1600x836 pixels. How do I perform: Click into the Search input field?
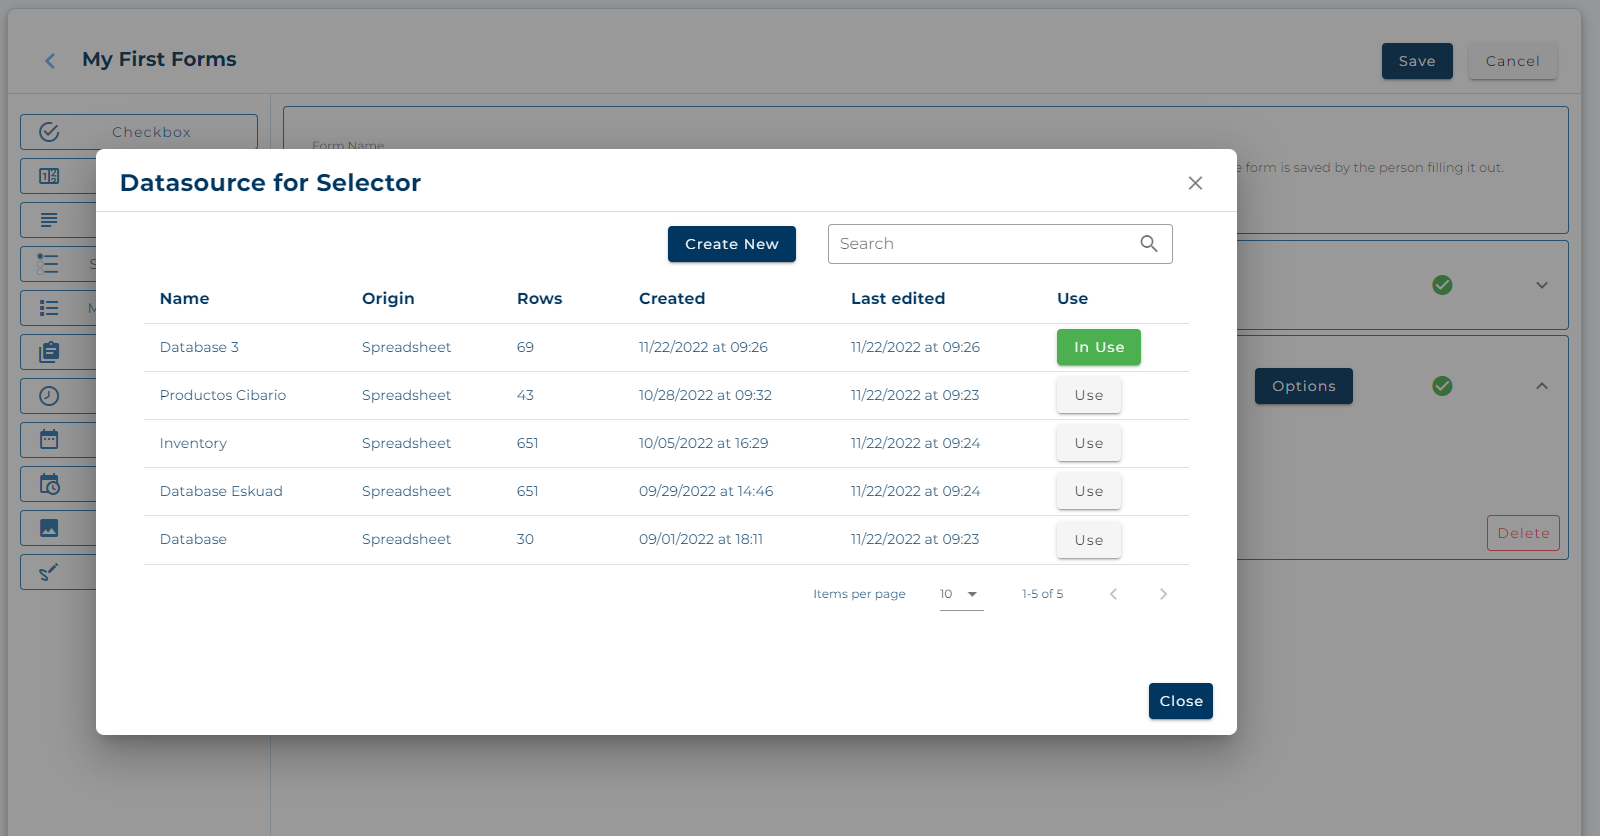[x=980, y=244]
